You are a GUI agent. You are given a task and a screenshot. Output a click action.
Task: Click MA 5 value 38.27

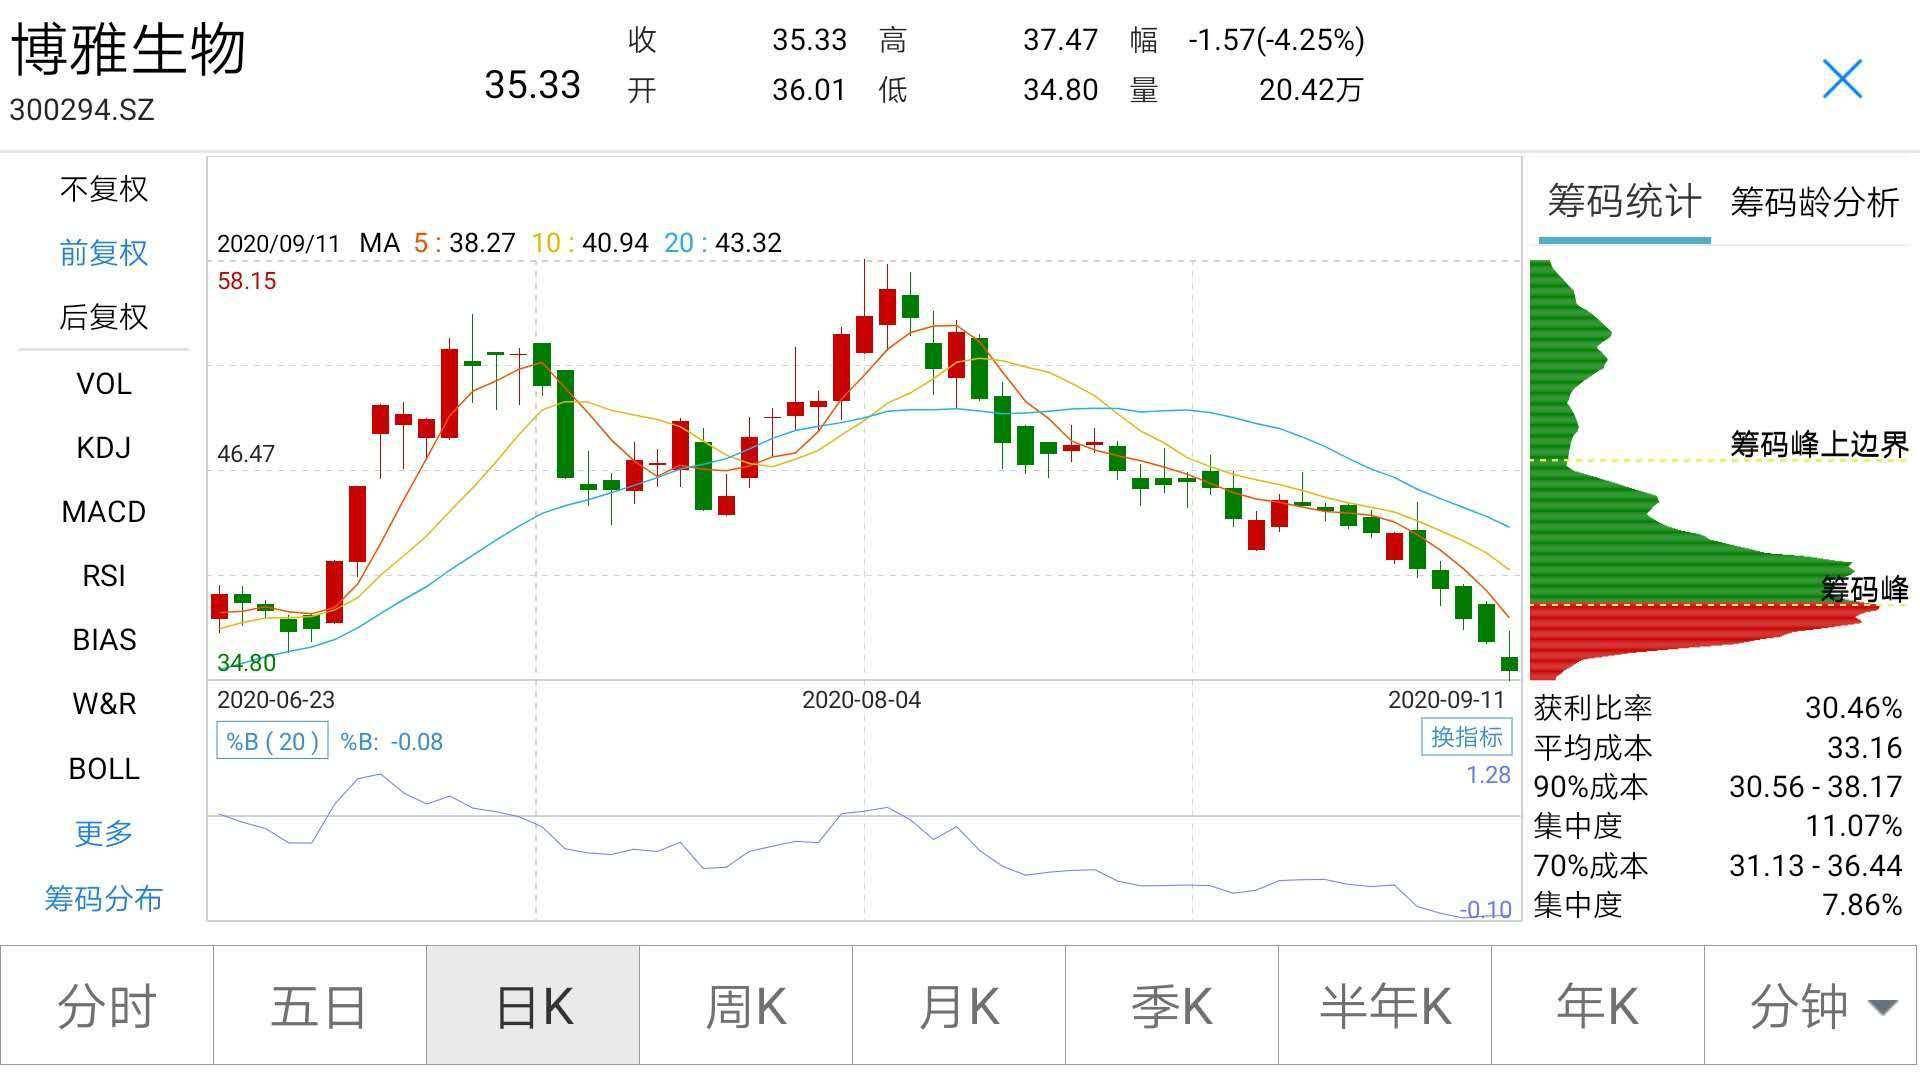(482, 243)
